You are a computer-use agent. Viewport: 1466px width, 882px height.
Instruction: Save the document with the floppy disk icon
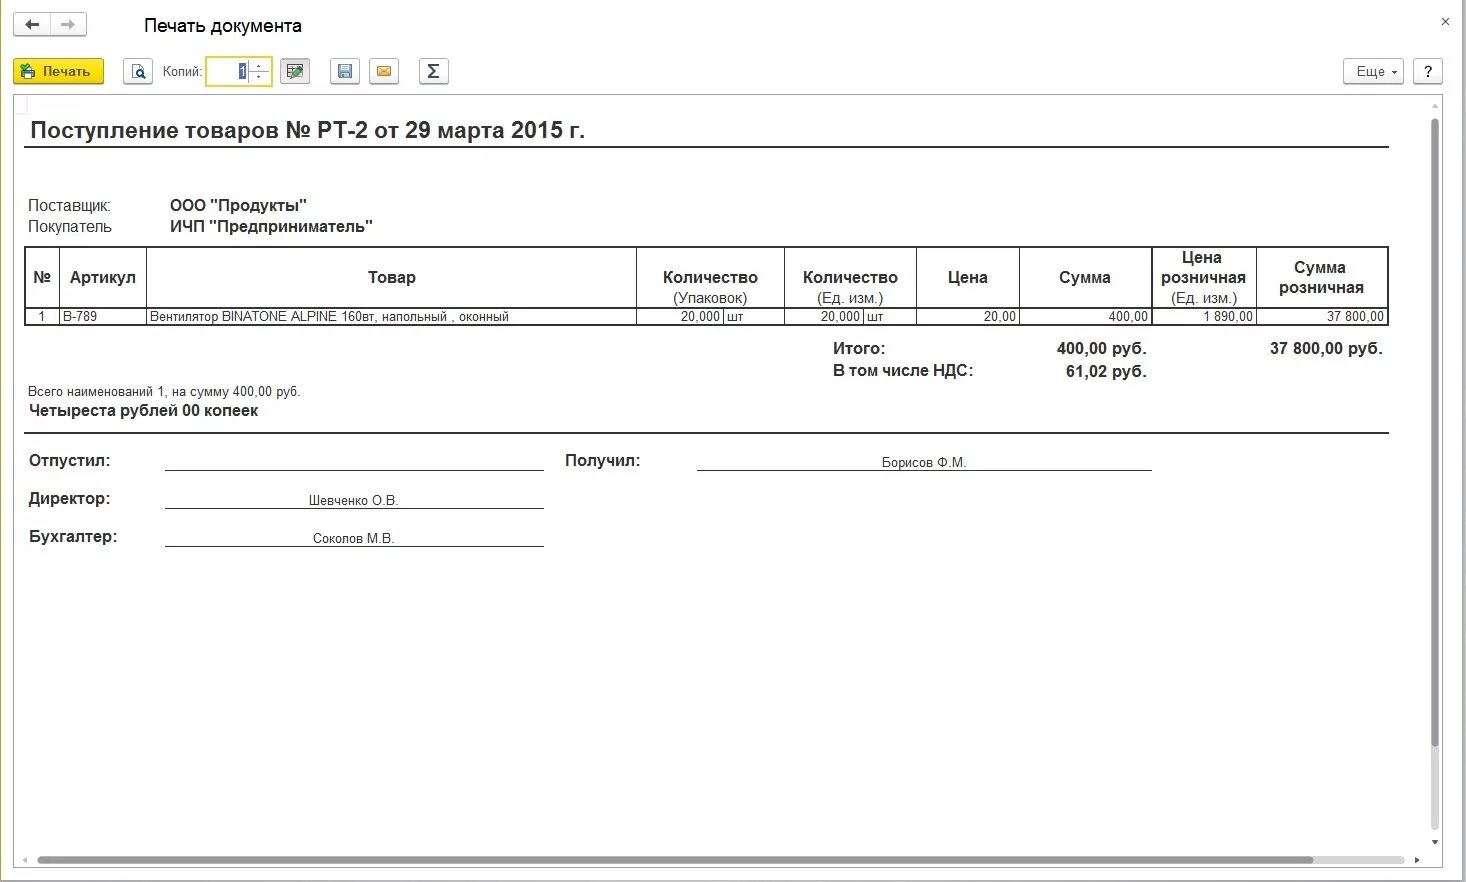pos(345,71)
